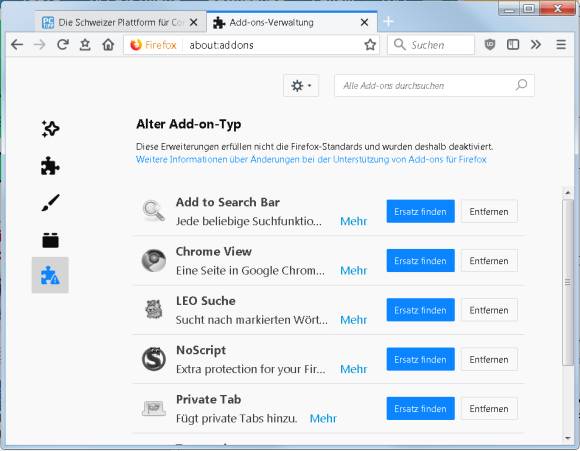This screenshot has width=580, height=451.
Task: Open the hamburger application menu
Action: [561, 45]
